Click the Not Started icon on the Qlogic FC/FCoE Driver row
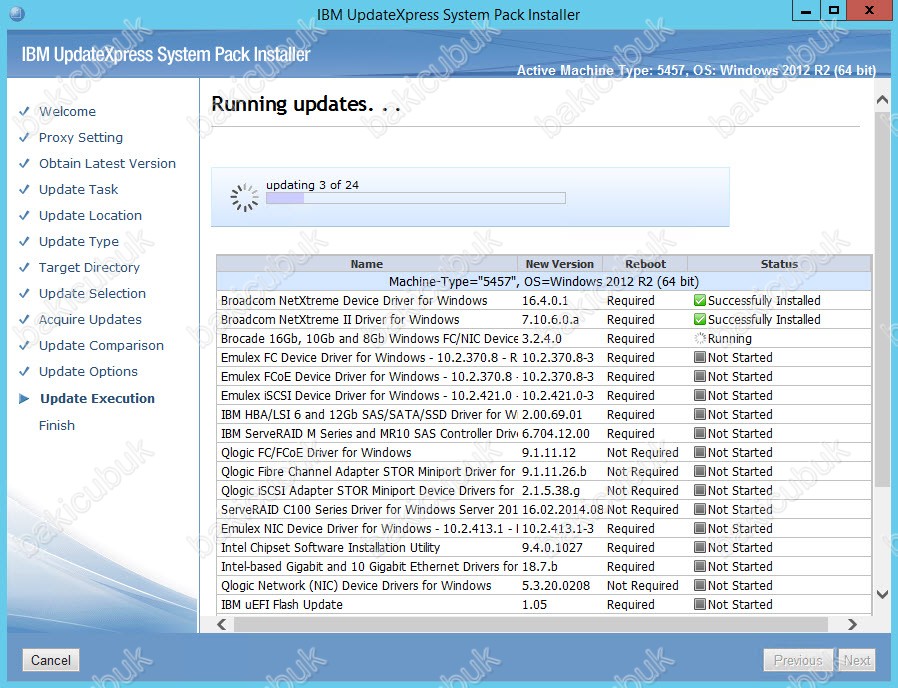Viewport: 898px width, 688px height. coord(699,452)
